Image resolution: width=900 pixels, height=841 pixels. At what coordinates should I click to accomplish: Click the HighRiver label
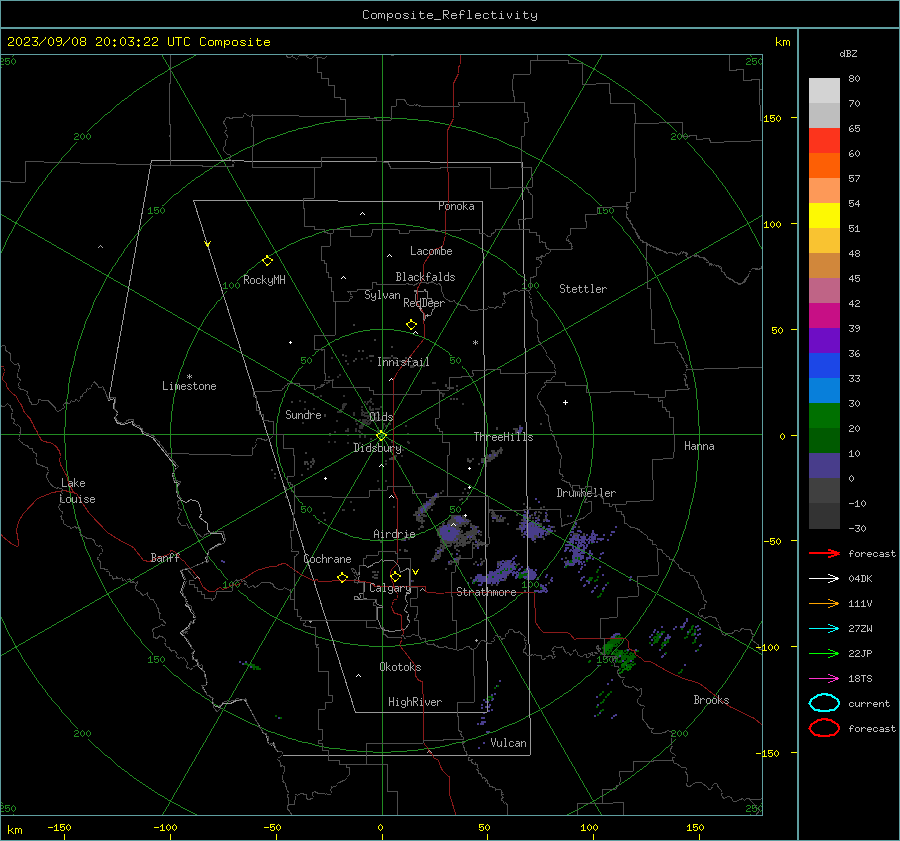(x=415, y=702)
